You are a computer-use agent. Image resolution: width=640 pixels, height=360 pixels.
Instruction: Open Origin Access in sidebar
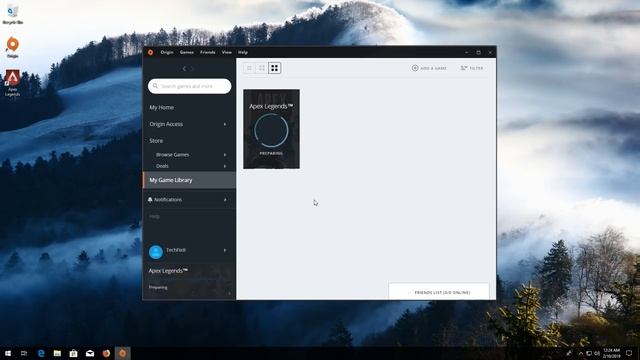click(x=166, y=124)
